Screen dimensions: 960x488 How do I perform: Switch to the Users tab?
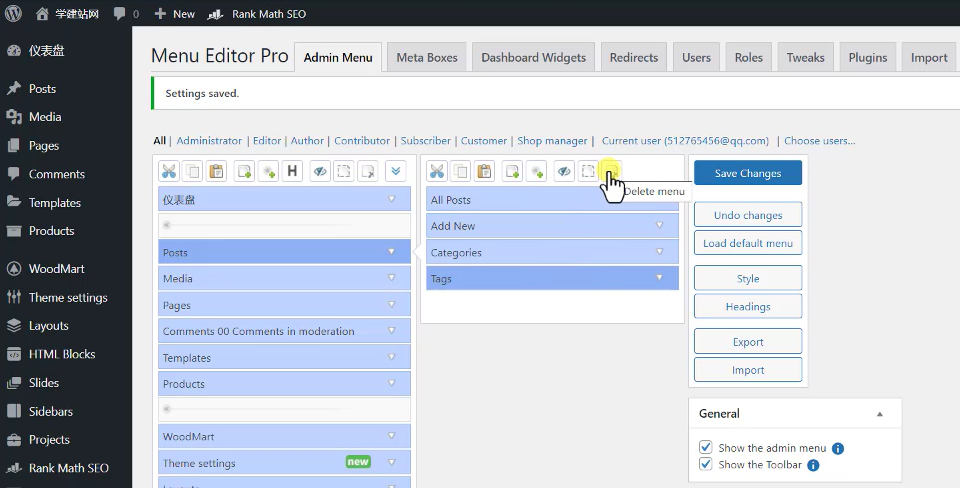click(696, 58)
